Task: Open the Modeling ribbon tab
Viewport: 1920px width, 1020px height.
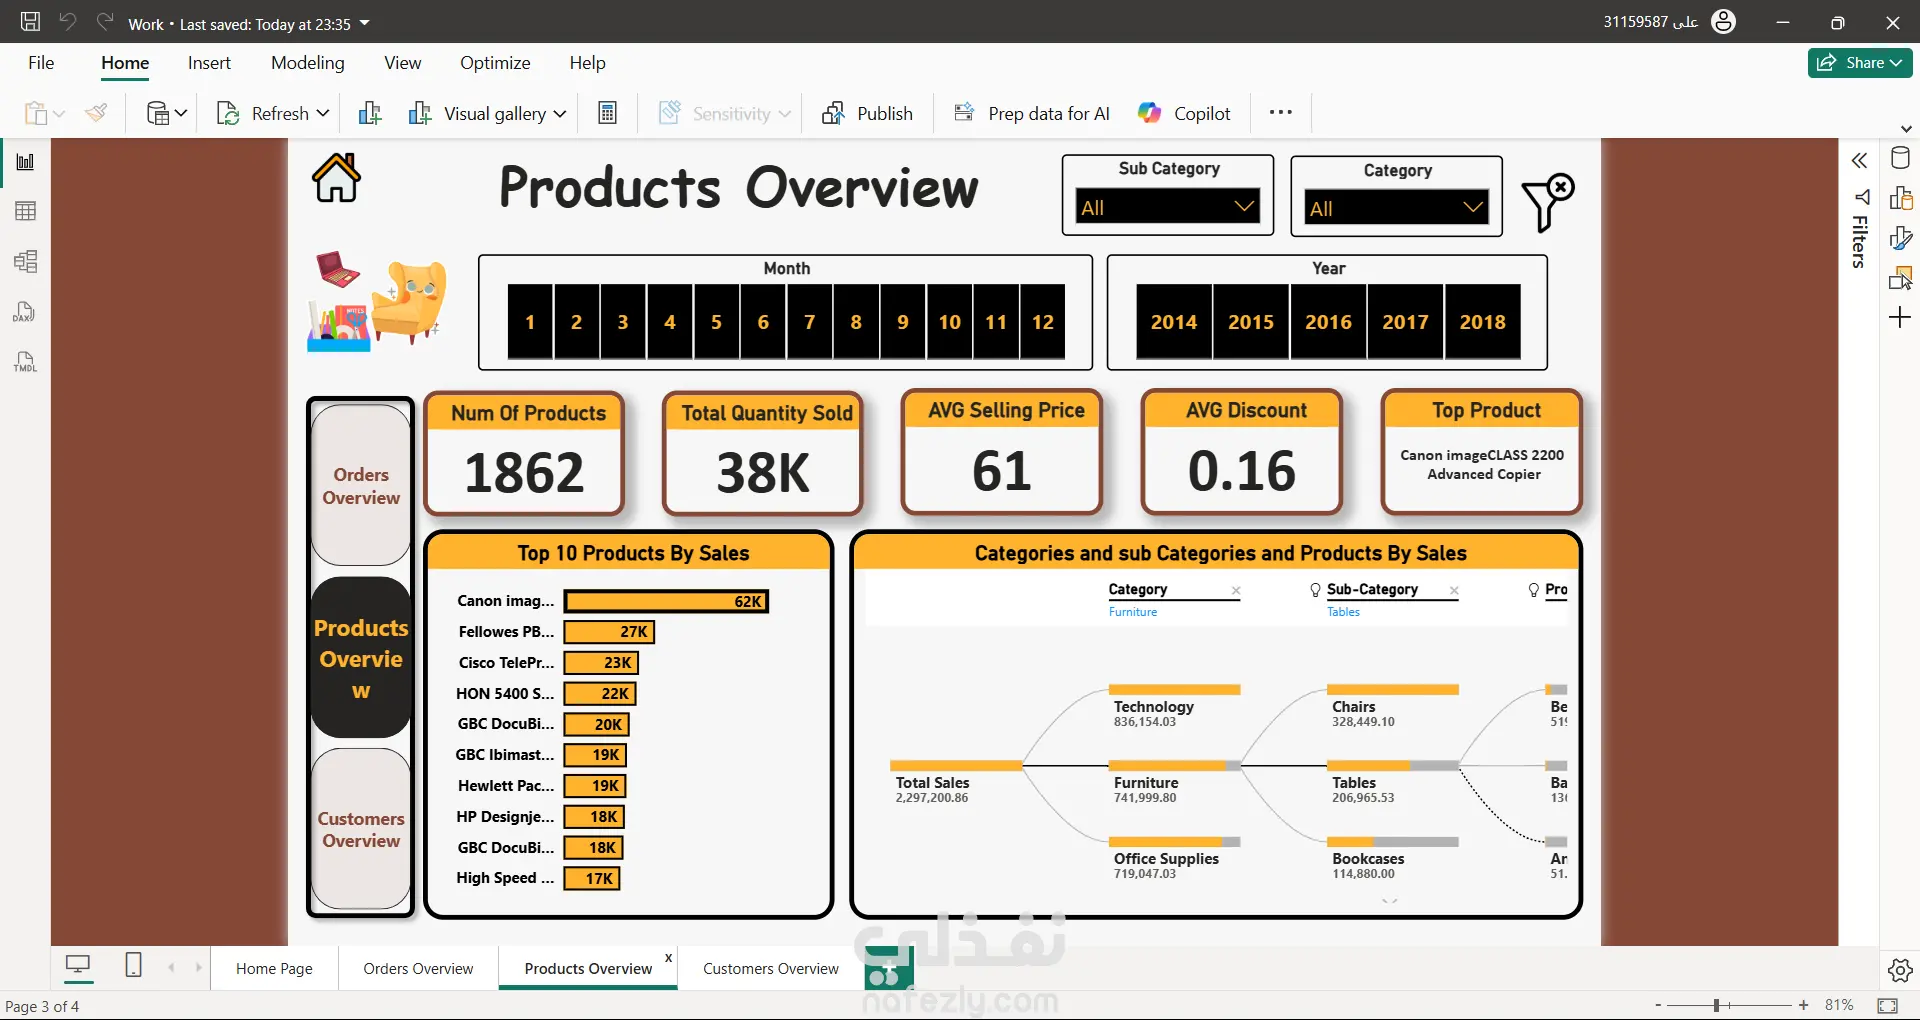Action: pos(307,63)
